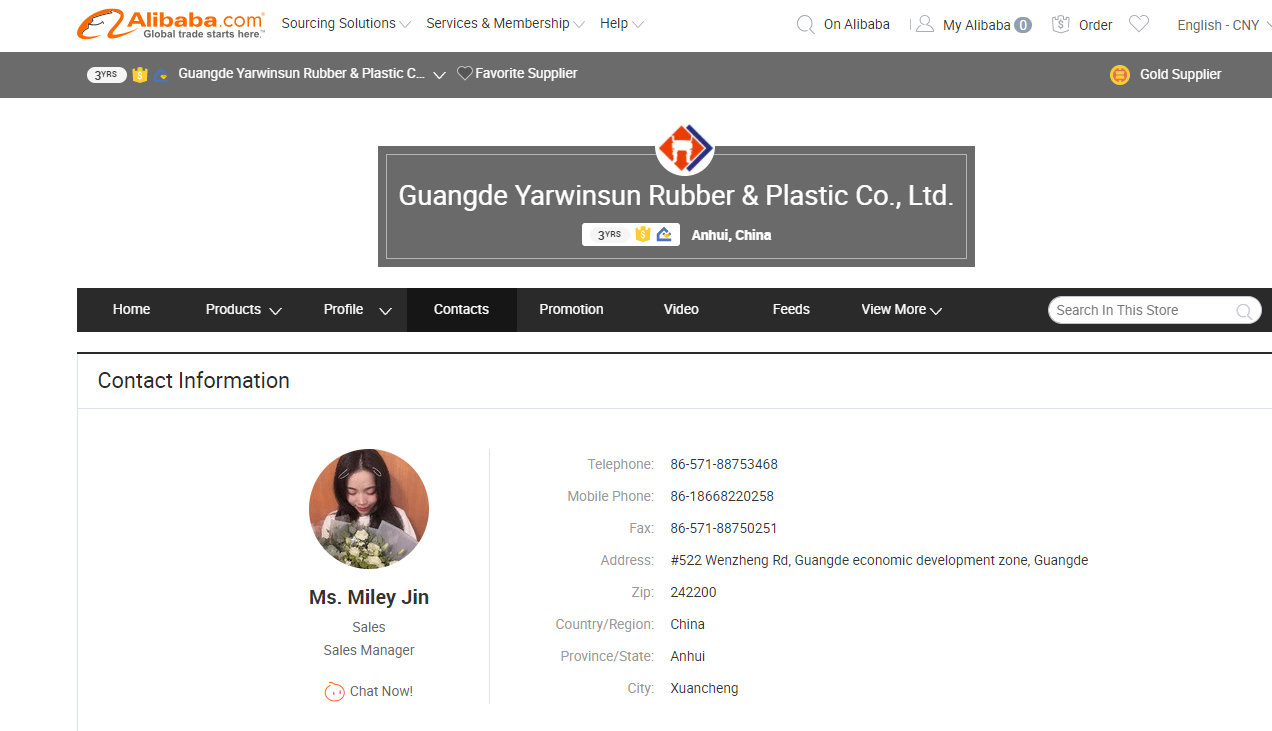This screenshot has height=731, width=1272.
Task: Open the English - CNY language selector
Action: pyautogui.click(x=1224, y=25)
